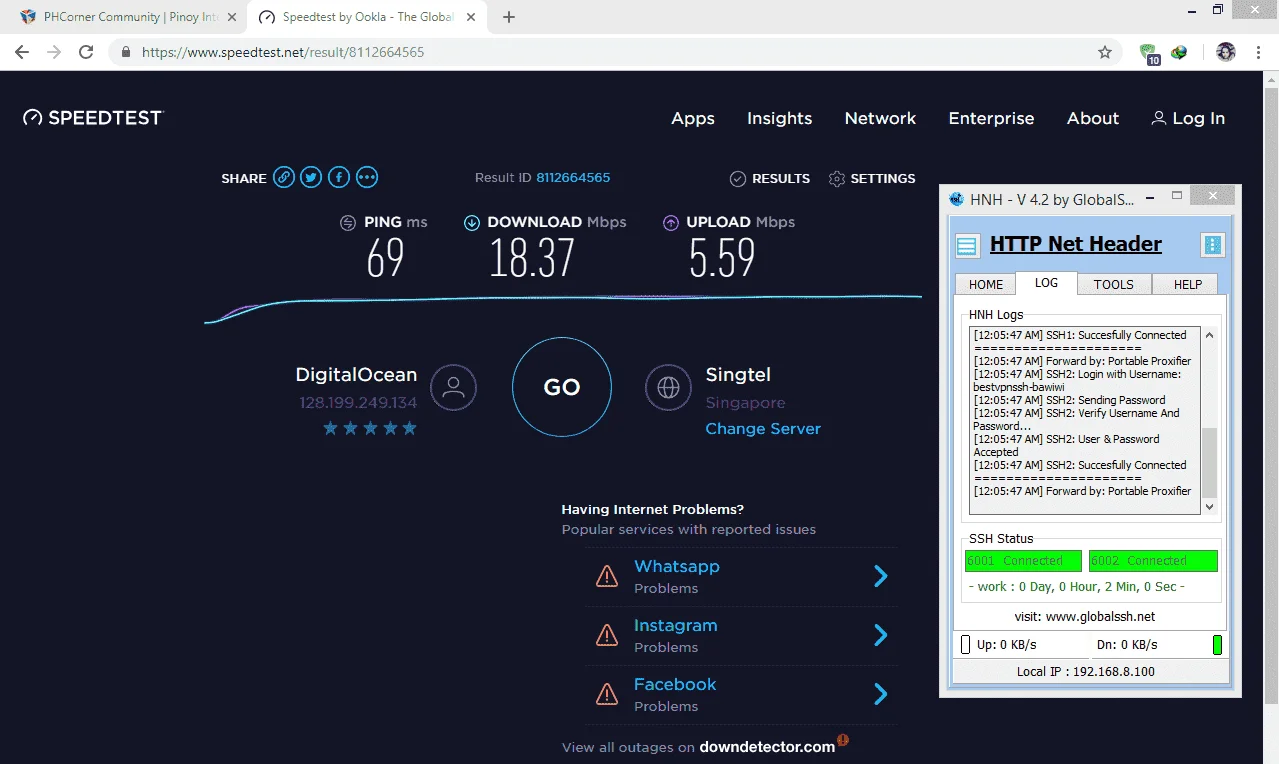Open Instagram problems entry
The height and width of the screenshot is (764, 1279).
coord(741,635)
